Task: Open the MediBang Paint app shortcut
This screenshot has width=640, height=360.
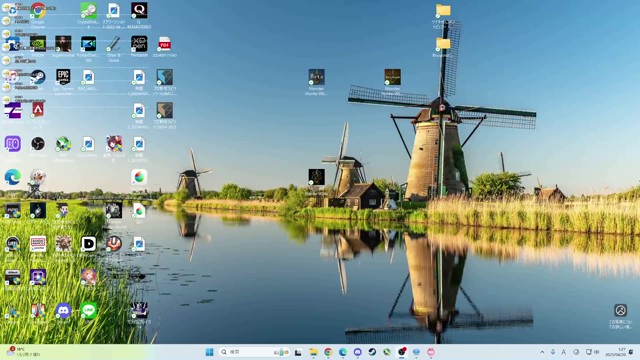Action: (139, 177)
